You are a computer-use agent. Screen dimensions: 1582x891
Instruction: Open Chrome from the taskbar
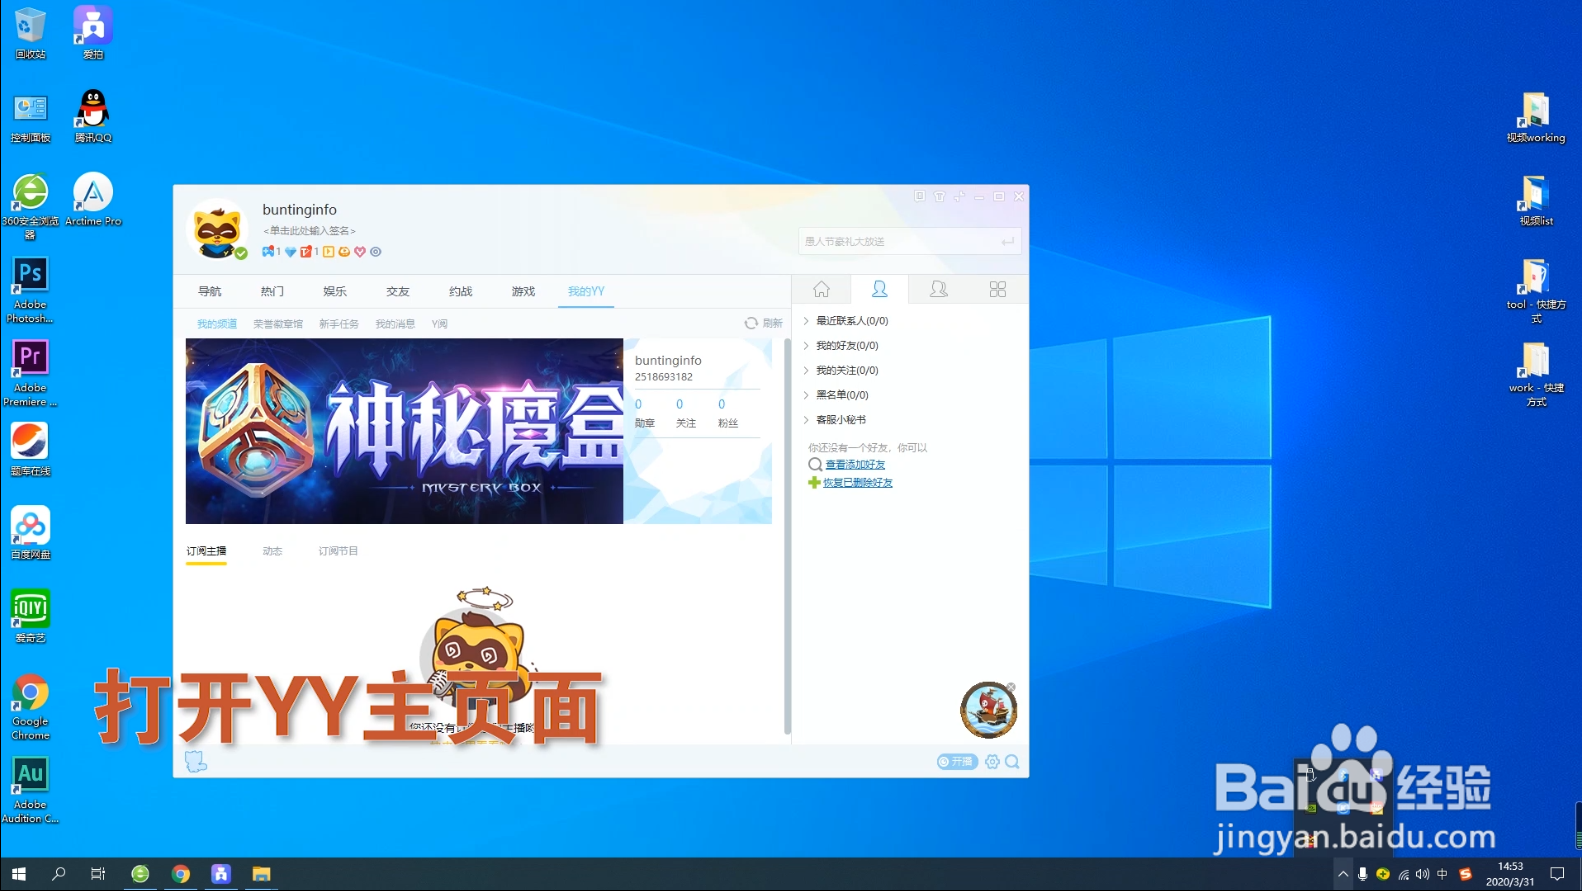(x=180, y=874)
